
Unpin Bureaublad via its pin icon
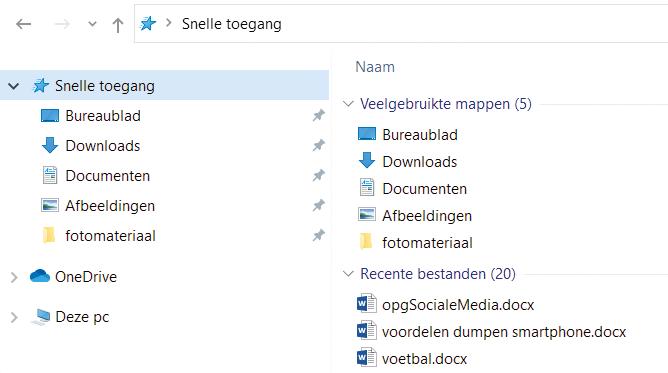[x=319, y=115]
